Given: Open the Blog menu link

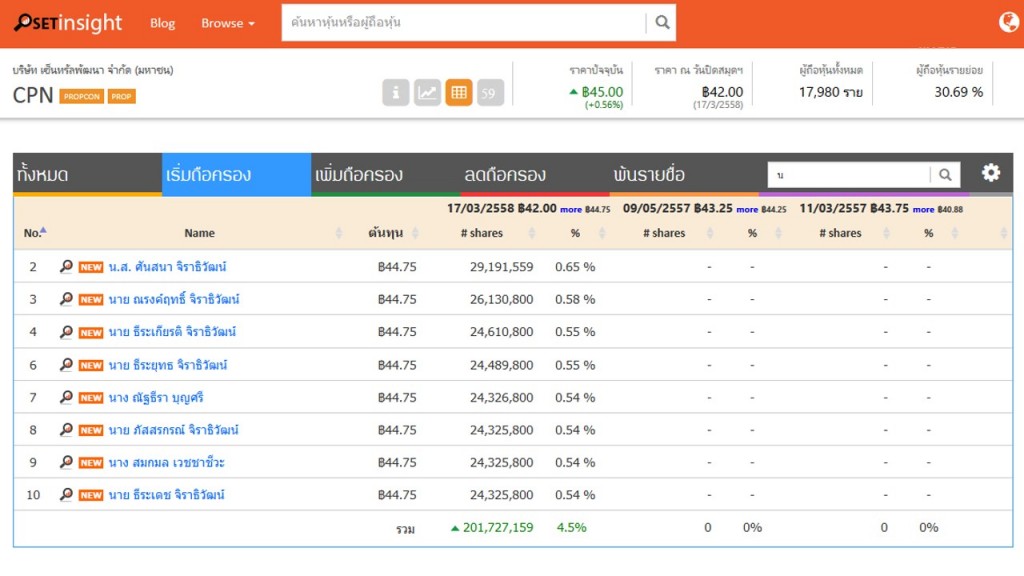Looking at the screenshot, I should (162, 23).
